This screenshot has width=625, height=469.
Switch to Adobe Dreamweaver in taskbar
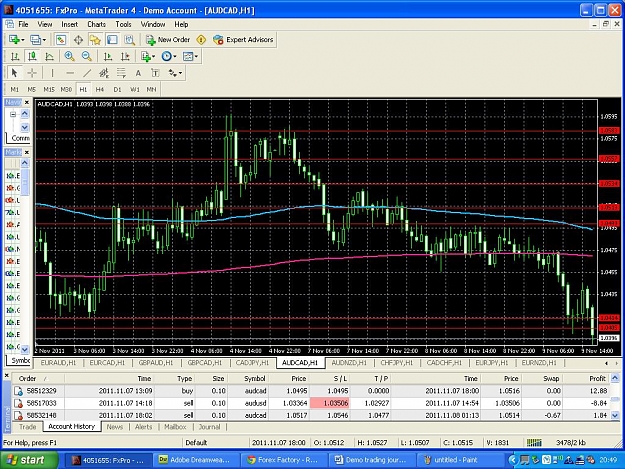(196, 460)
